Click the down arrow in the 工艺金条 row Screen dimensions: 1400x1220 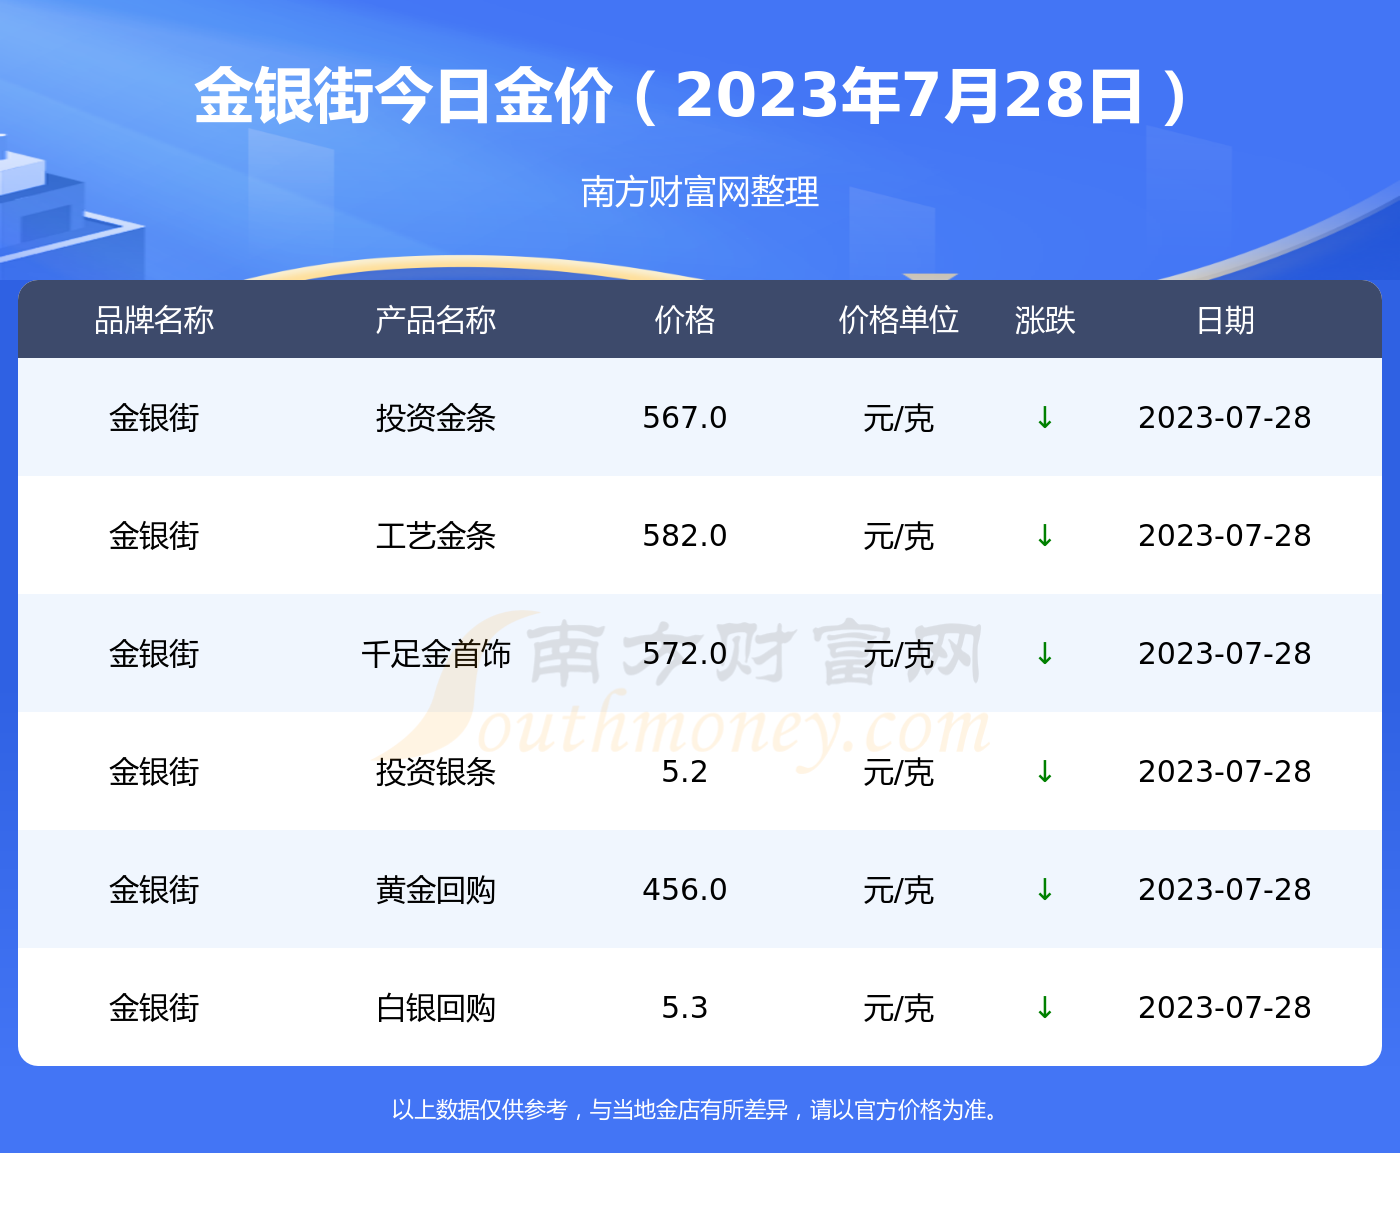pos(1045,536)
